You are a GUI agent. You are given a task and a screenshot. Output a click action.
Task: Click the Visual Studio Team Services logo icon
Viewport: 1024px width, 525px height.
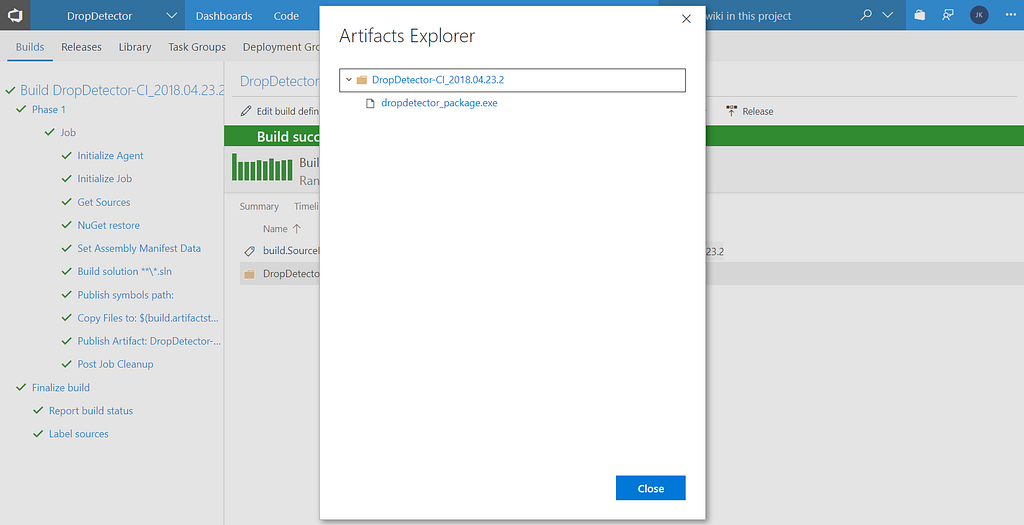tap(14, 15)
